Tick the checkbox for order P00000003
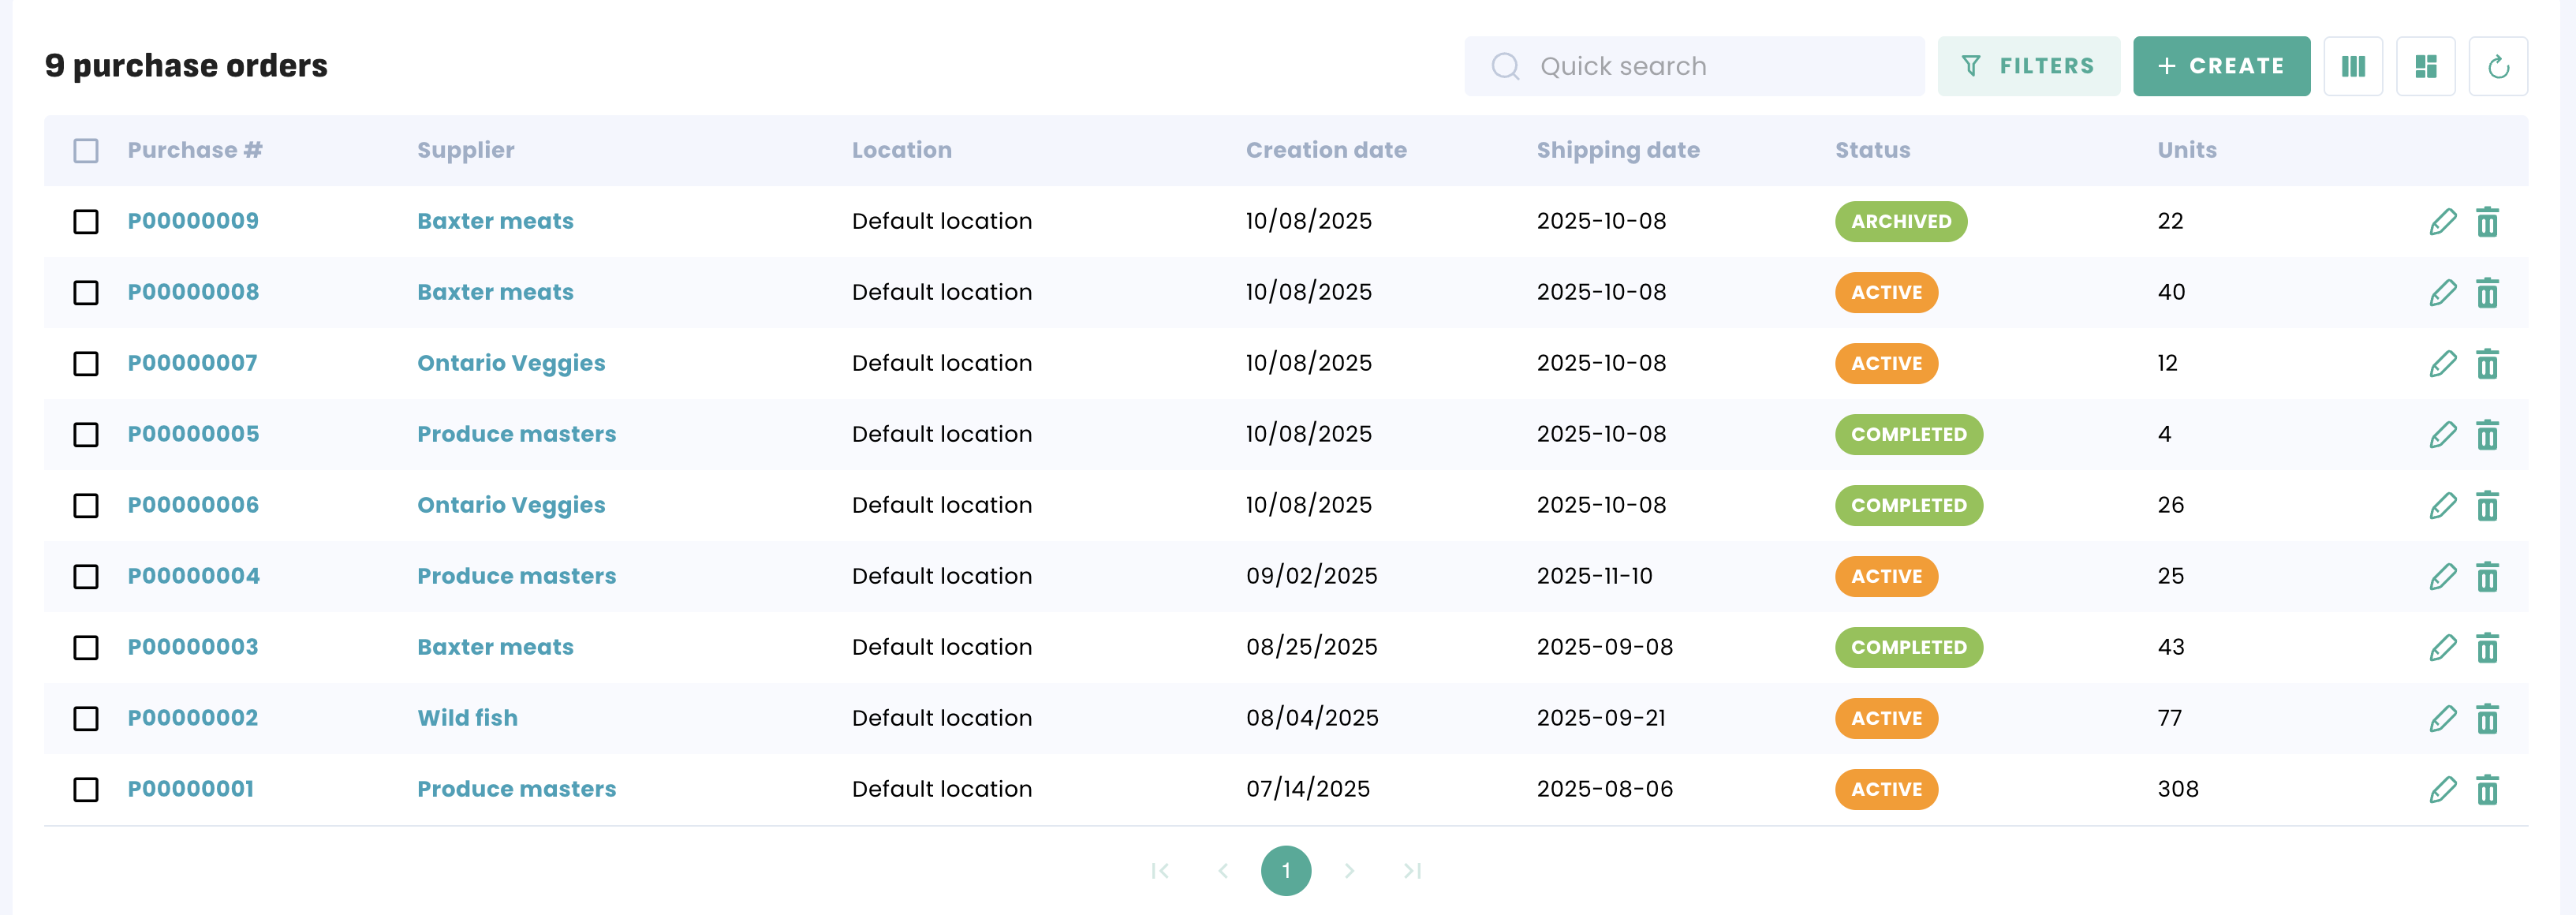 [x=86, y=647]
